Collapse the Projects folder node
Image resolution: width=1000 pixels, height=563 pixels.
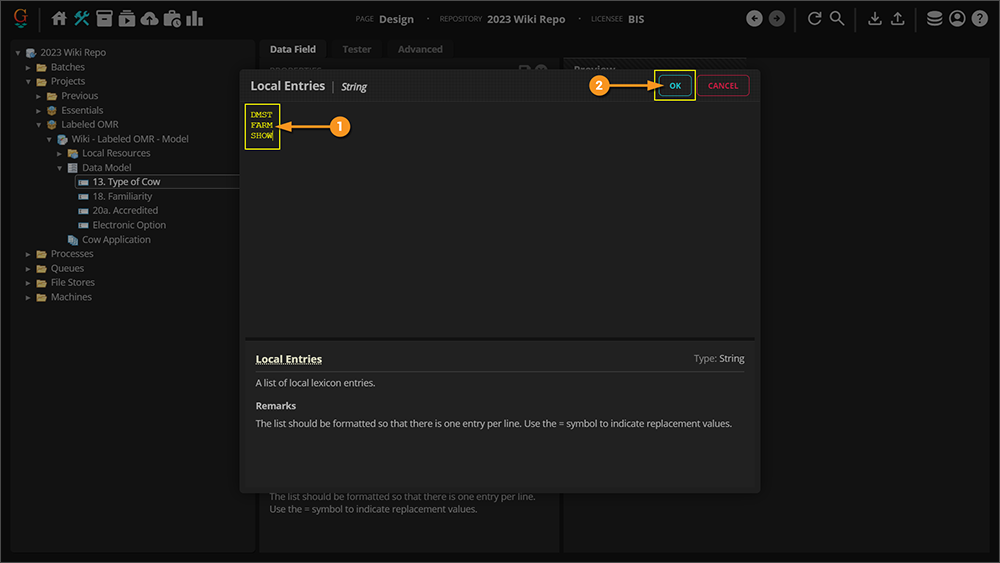point(29,82)
